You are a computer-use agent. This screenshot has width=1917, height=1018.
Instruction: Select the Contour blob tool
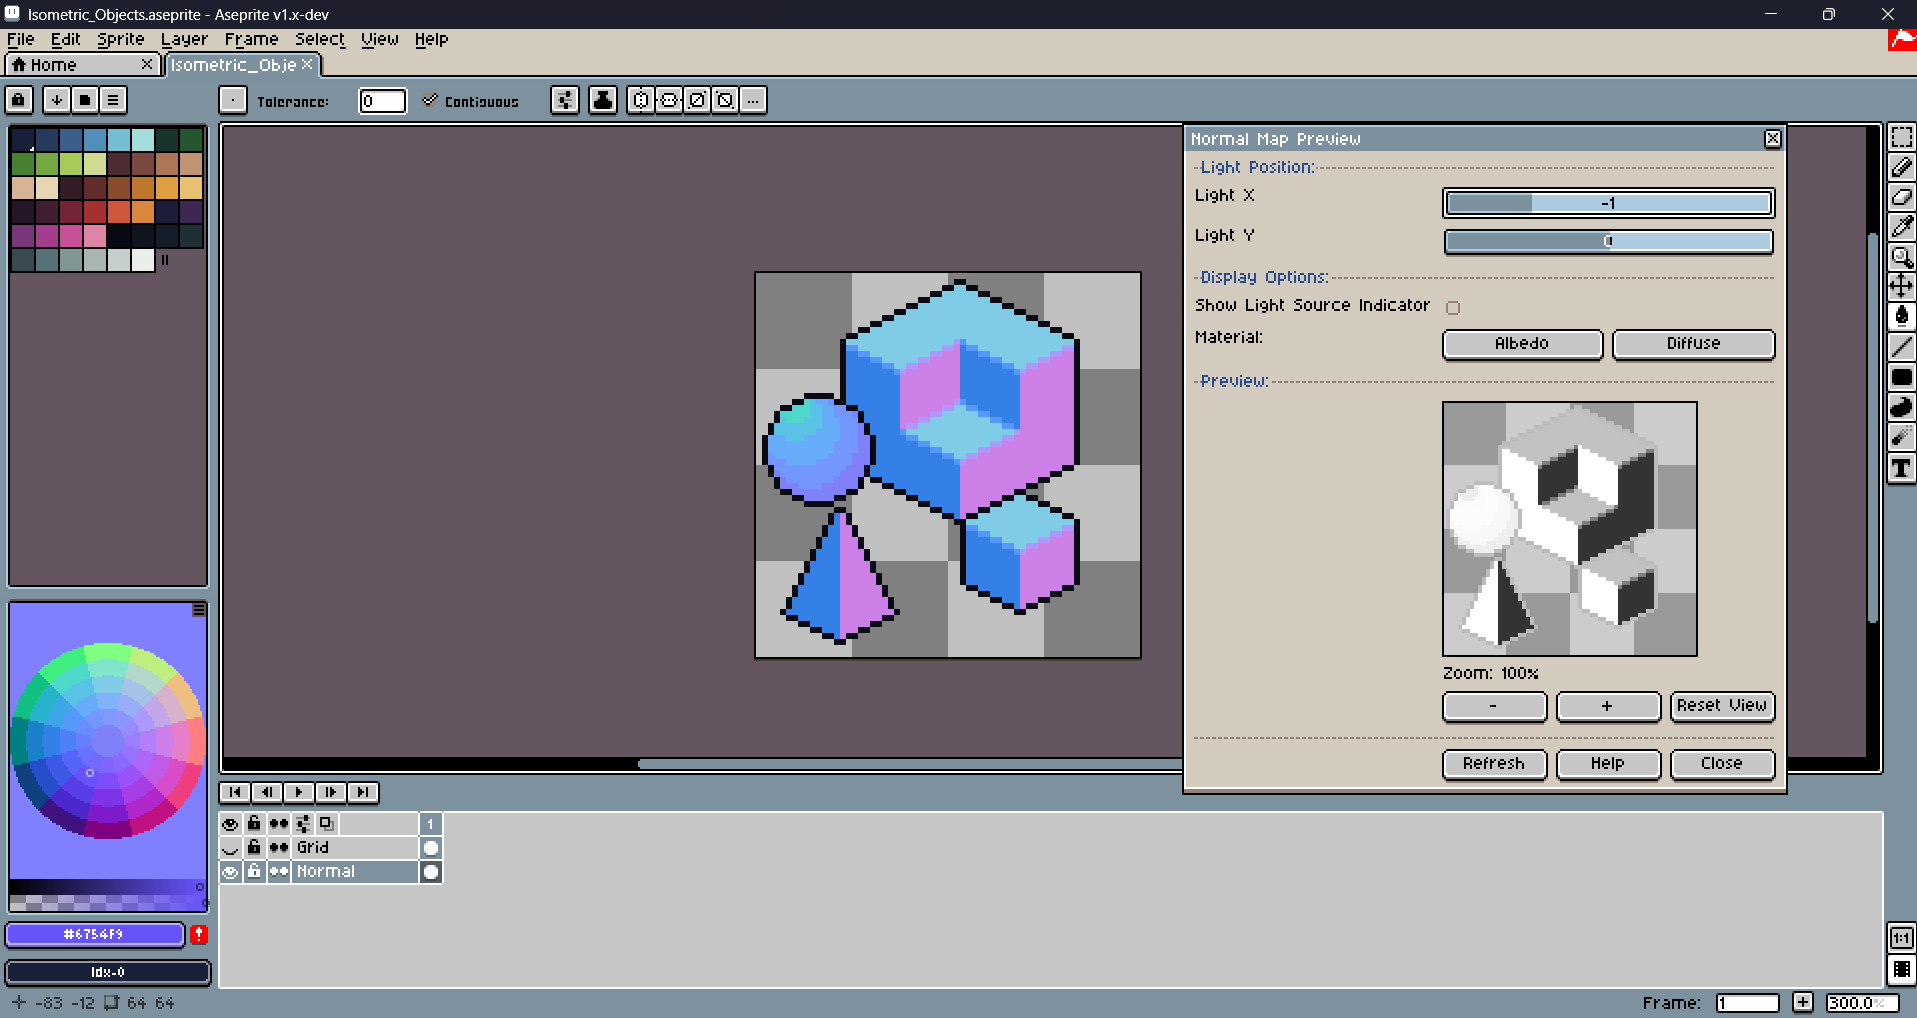coord(1901,407)
